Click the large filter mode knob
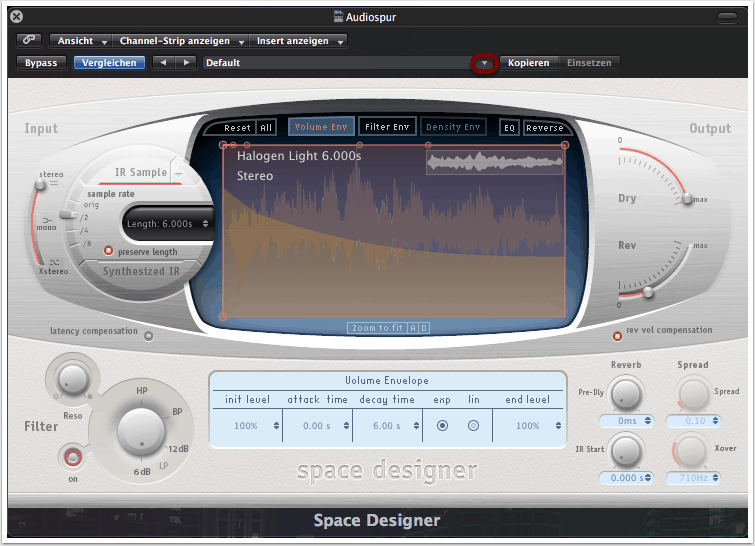755x546 pixels. pyautogui.click(x=140, y=431)
